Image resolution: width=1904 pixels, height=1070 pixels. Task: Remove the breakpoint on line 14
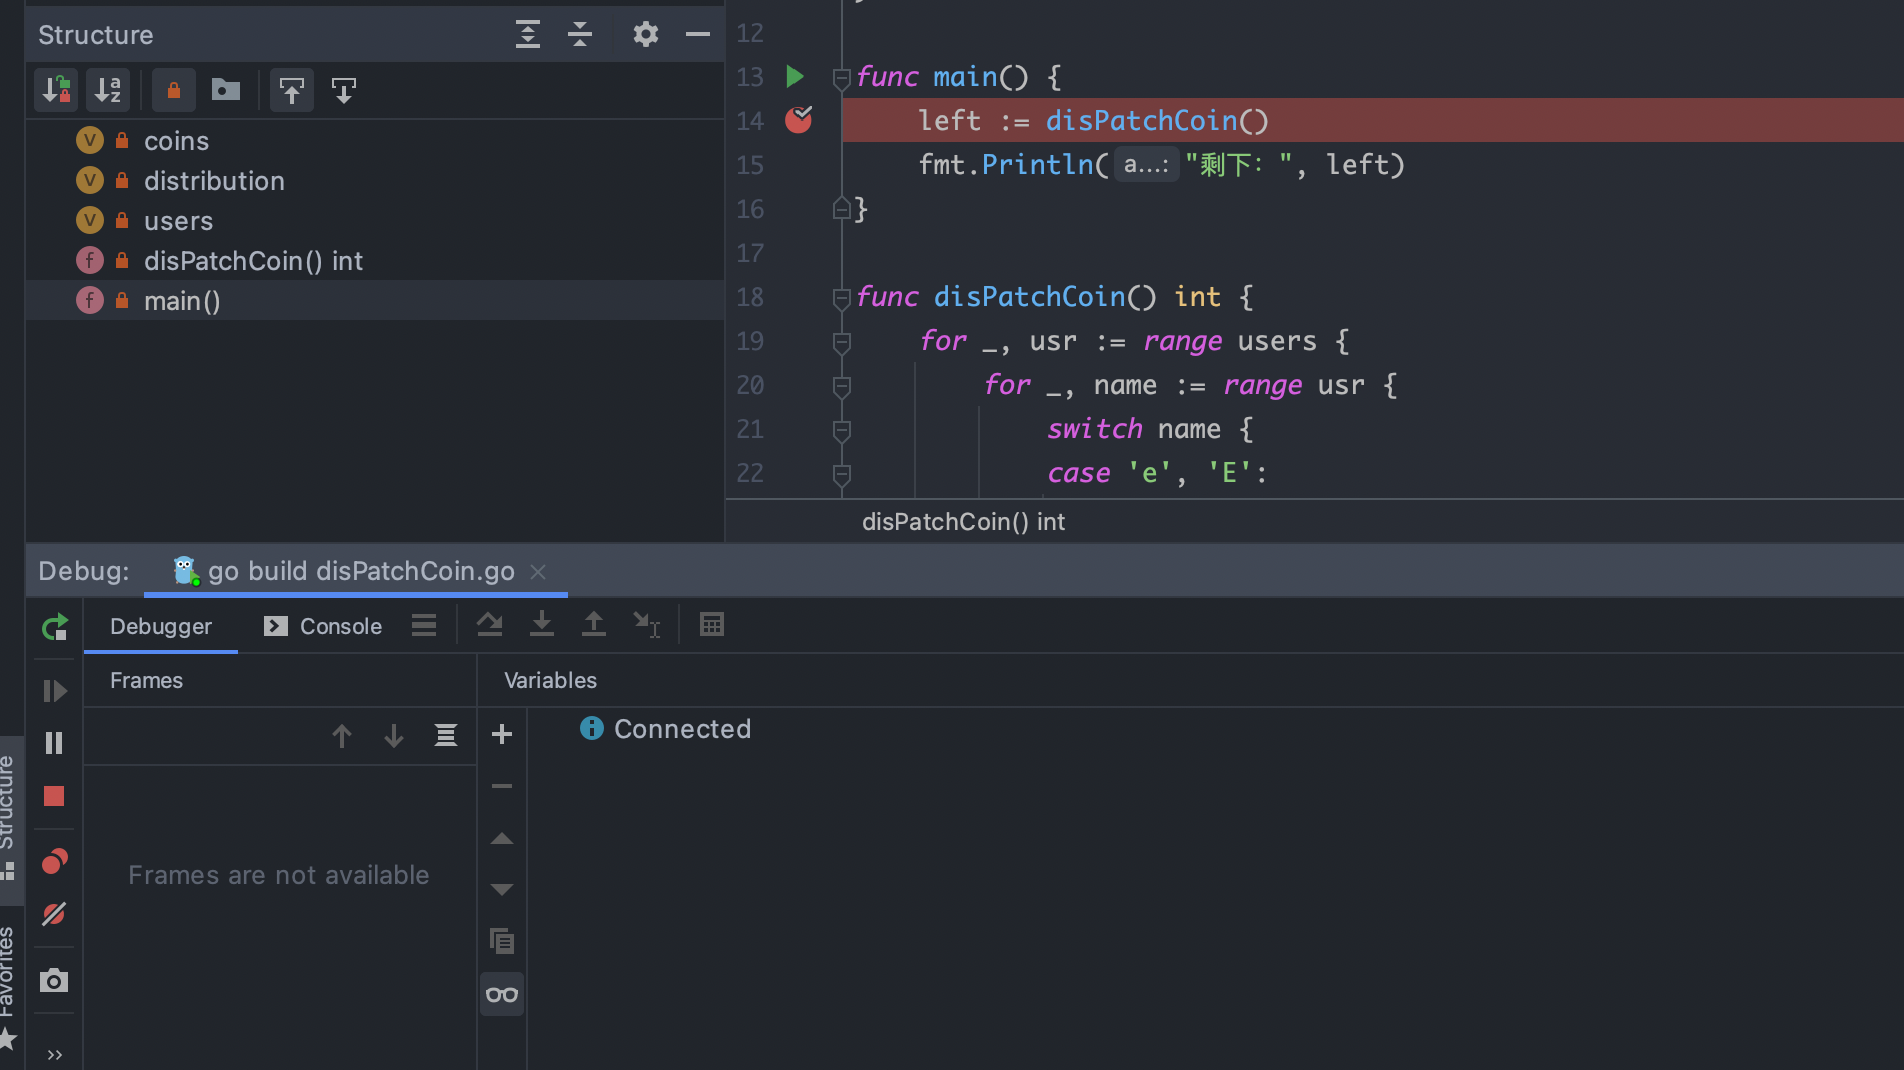click(x=798, y=120)
